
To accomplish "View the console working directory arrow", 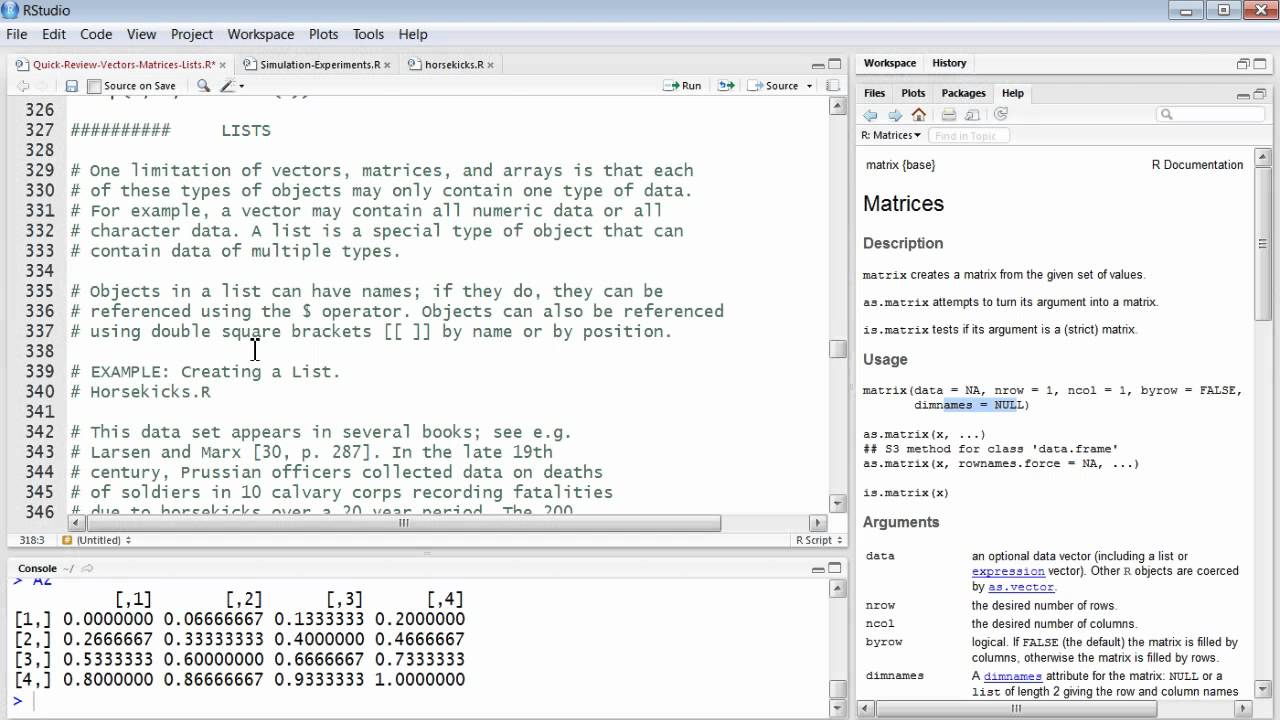I will pyautogui.click(x=87, y=569).
